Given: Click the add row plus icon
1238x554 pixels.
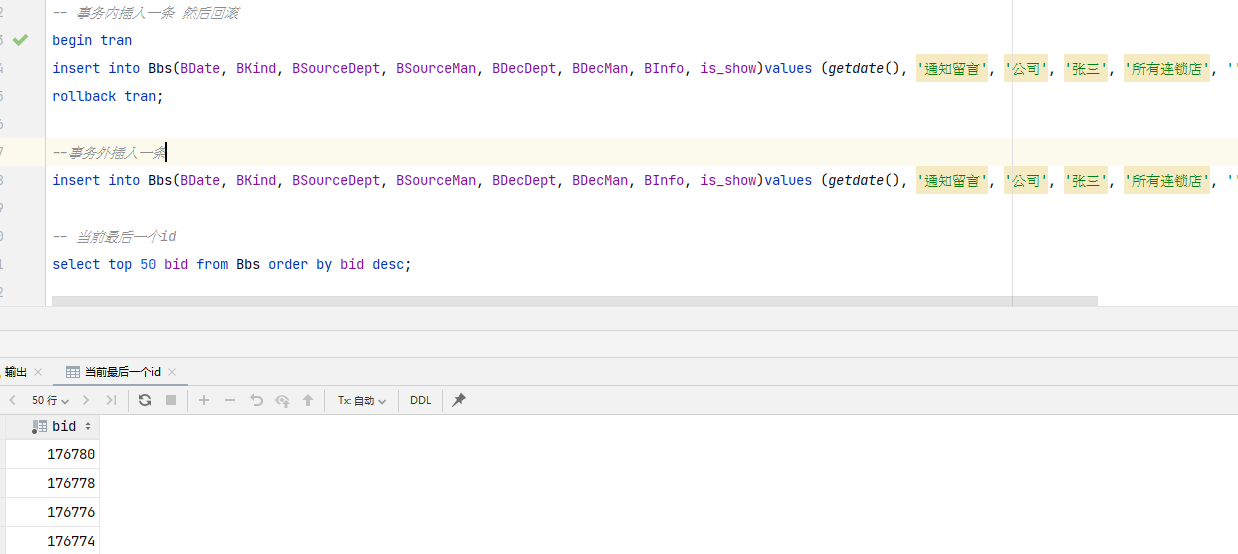Looking at the screenshot, I should click(x=204, y=400).
